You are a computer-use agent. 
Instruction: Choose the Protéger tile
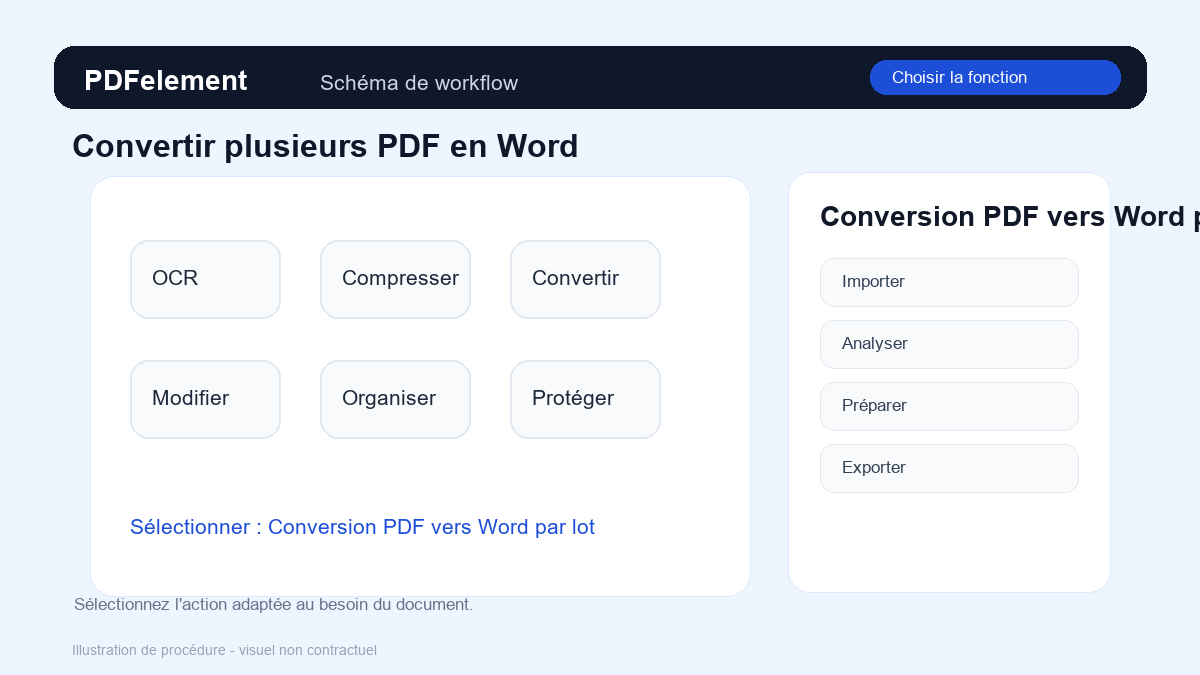pos(585,399)
